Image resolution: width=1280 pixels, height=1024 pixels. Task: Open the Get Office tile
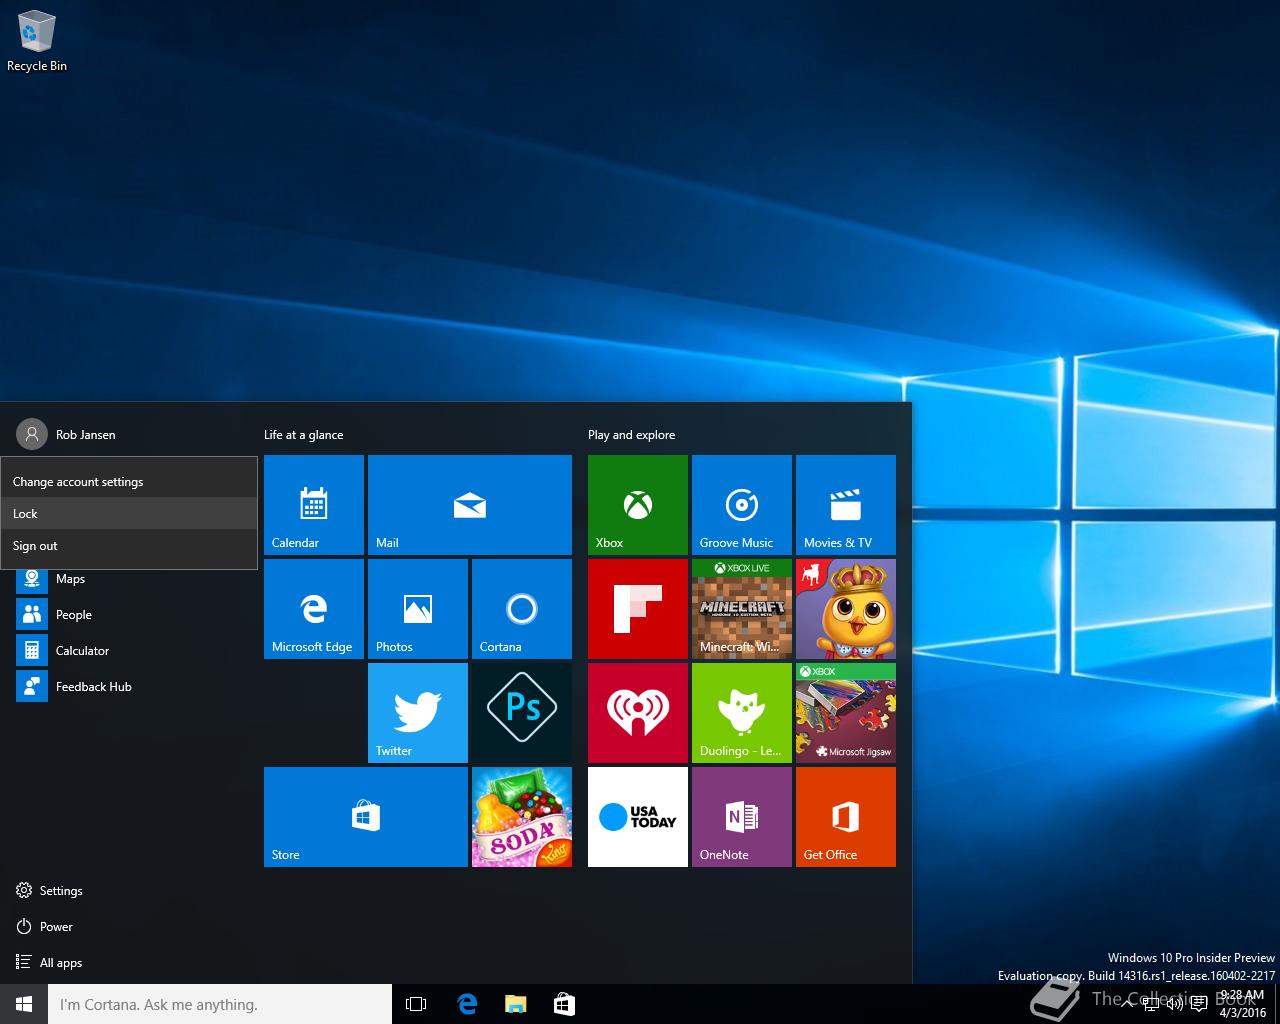pyautogui.click(x=846, y=817)
